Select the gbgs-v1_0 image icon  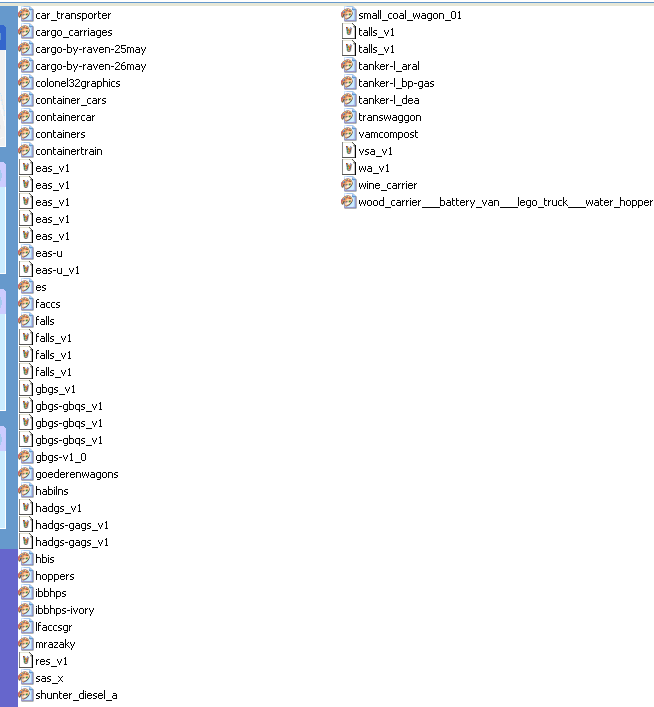(x=26, y=457)
